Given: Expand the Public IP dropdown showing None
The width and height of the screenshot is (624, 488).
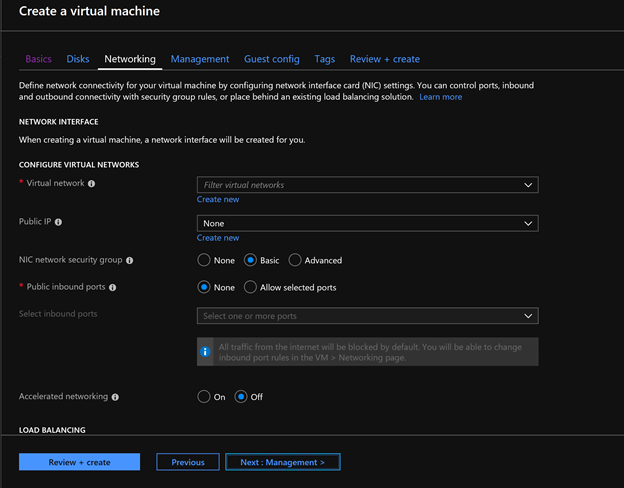Looking at the screenshot, I should 368,223.
